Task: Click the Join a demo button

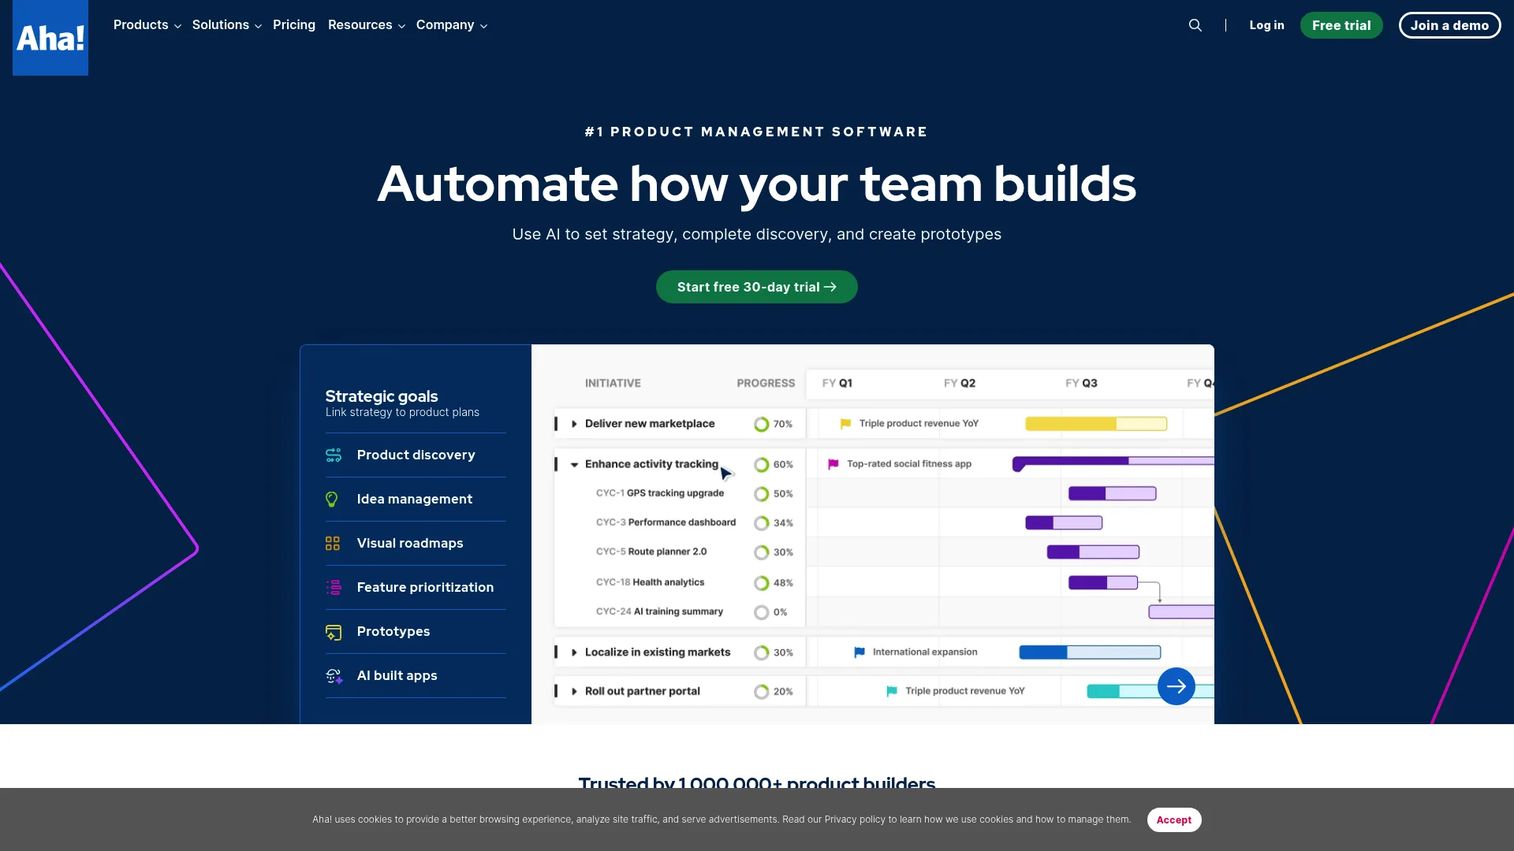Action: pos(1449,25)
